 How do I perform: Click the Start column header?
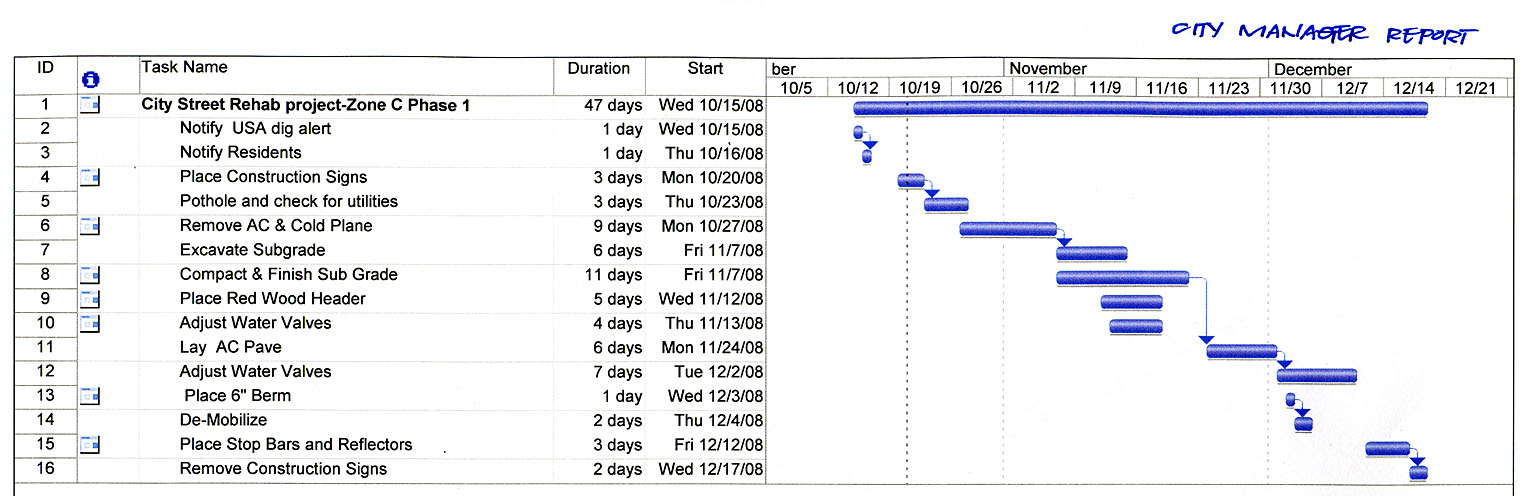pyautogui.click(x=705, y=69)
